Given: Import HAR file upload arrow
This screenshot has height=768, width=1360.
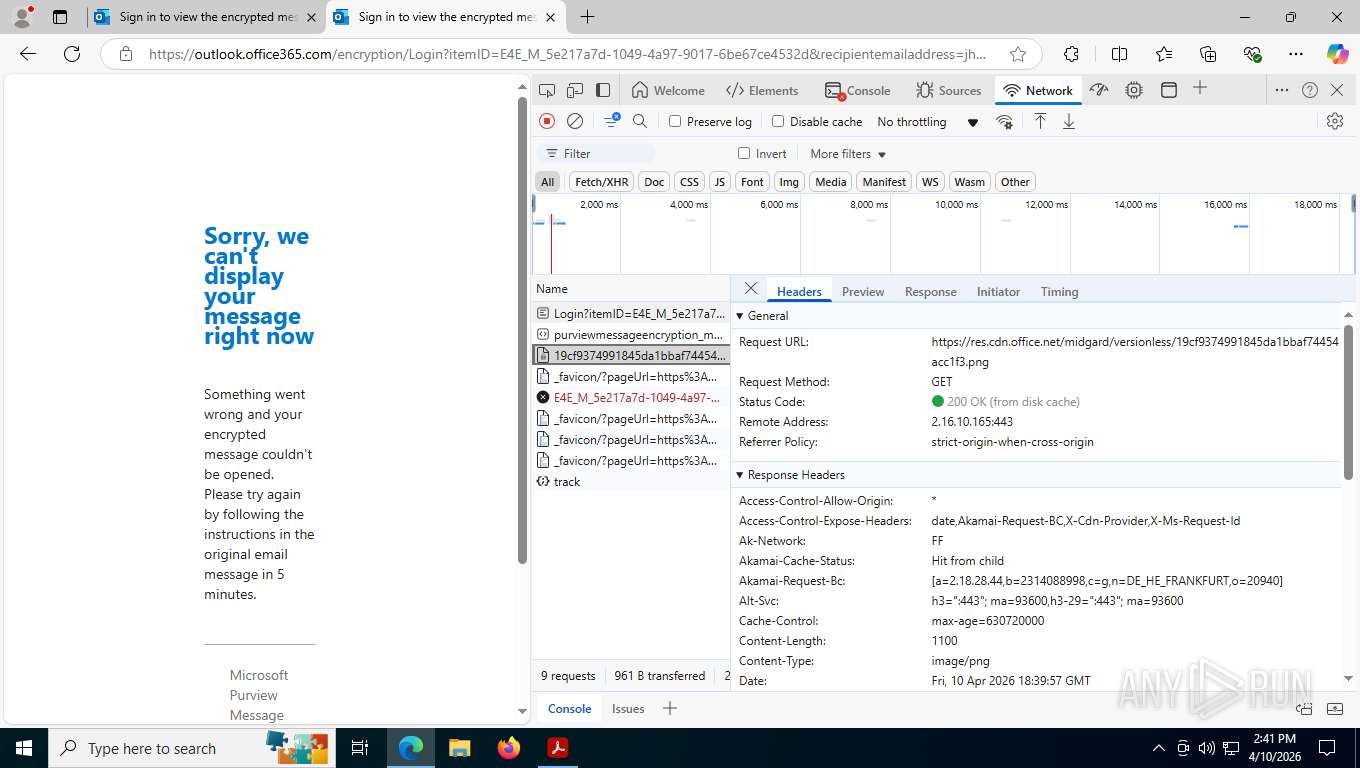Looking at the screenshot, I should (x=1040, y=121).
